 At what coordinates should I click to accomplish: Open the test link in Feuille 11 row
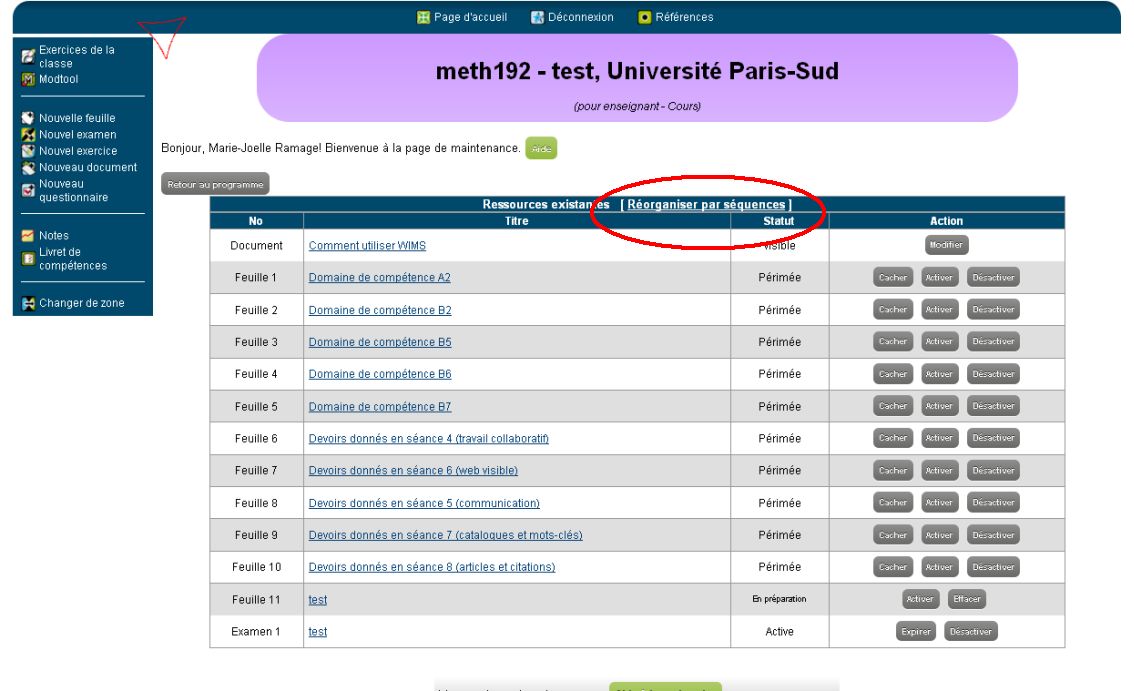317,600
